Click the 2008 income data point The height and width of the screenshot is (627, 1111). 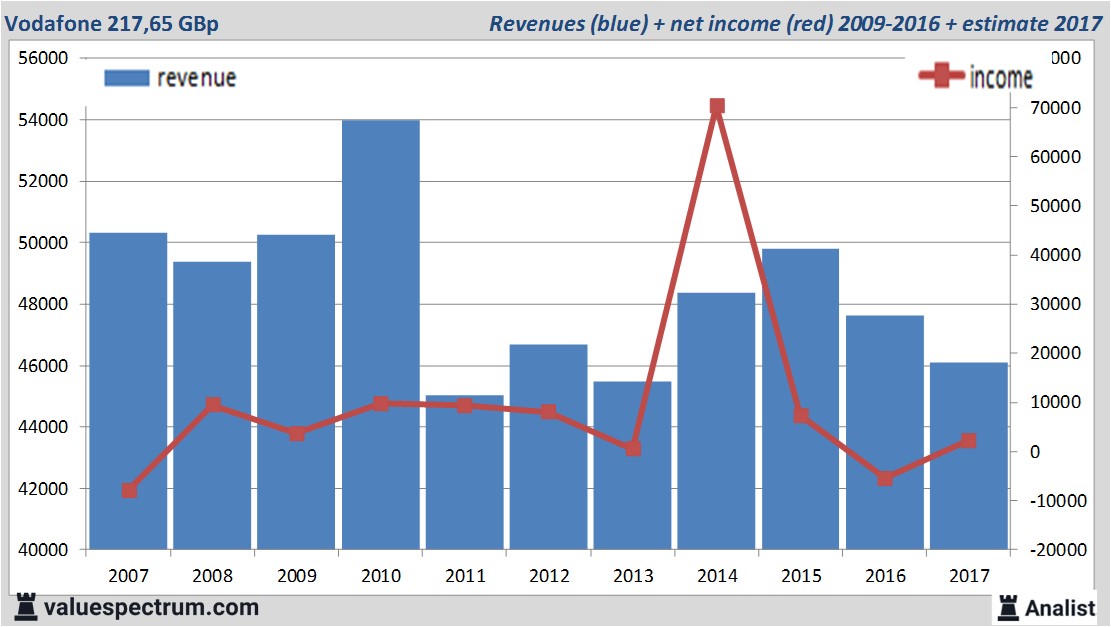tap(213, 405)
